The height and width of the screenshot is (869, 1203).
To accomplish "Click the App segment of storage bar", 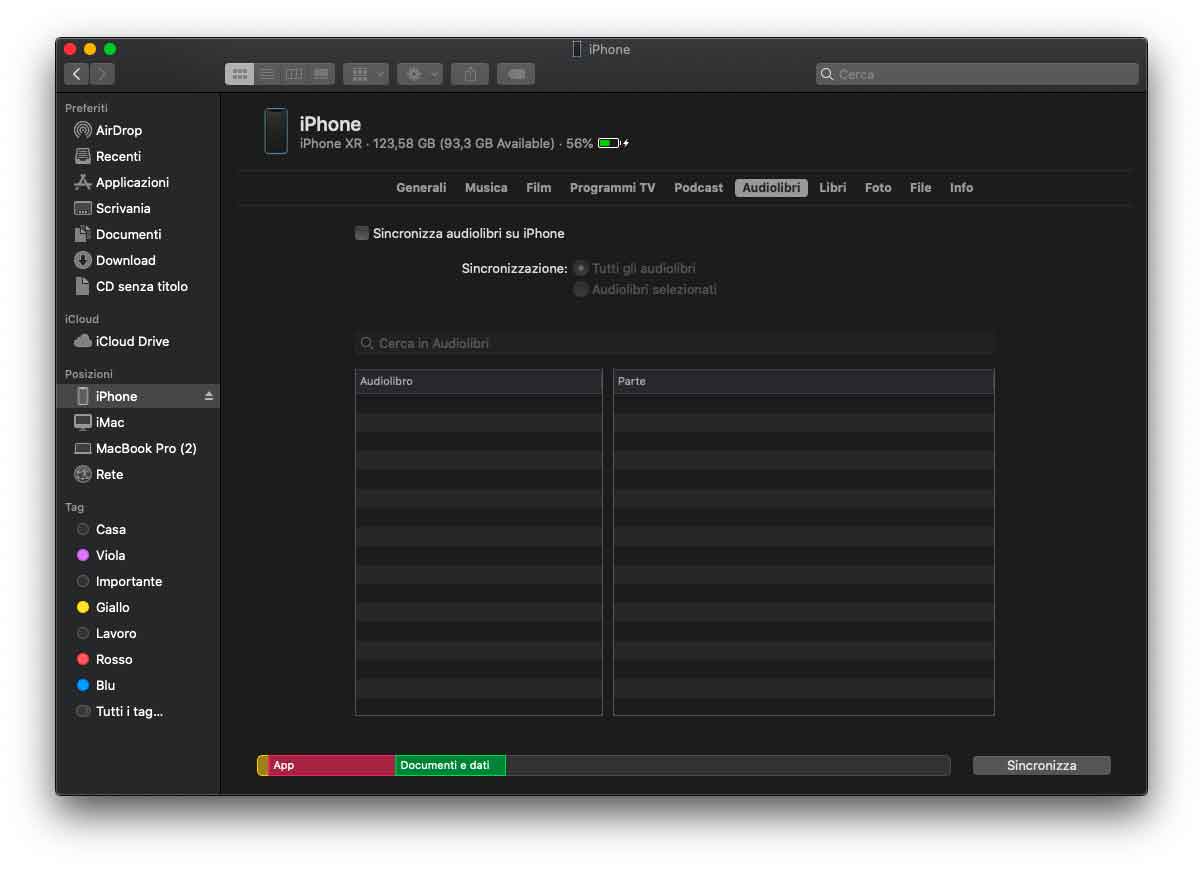I will (x=332, y=765).
